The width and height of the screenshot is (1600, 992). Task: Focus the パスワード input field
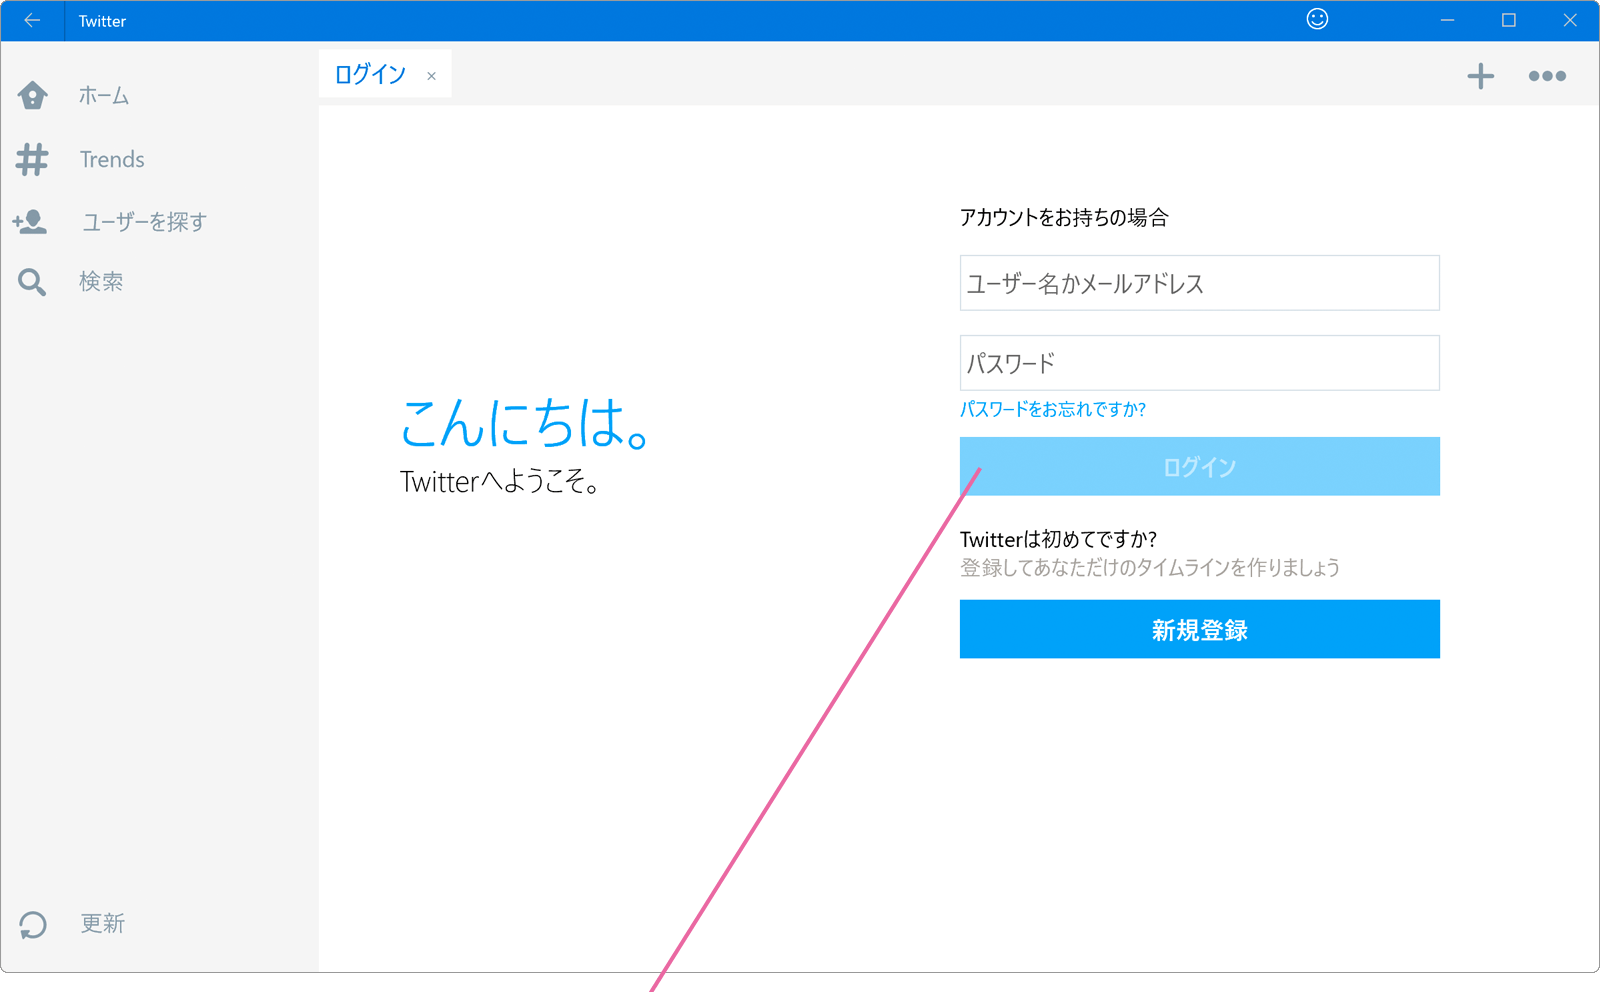[x=1200, y=363]
